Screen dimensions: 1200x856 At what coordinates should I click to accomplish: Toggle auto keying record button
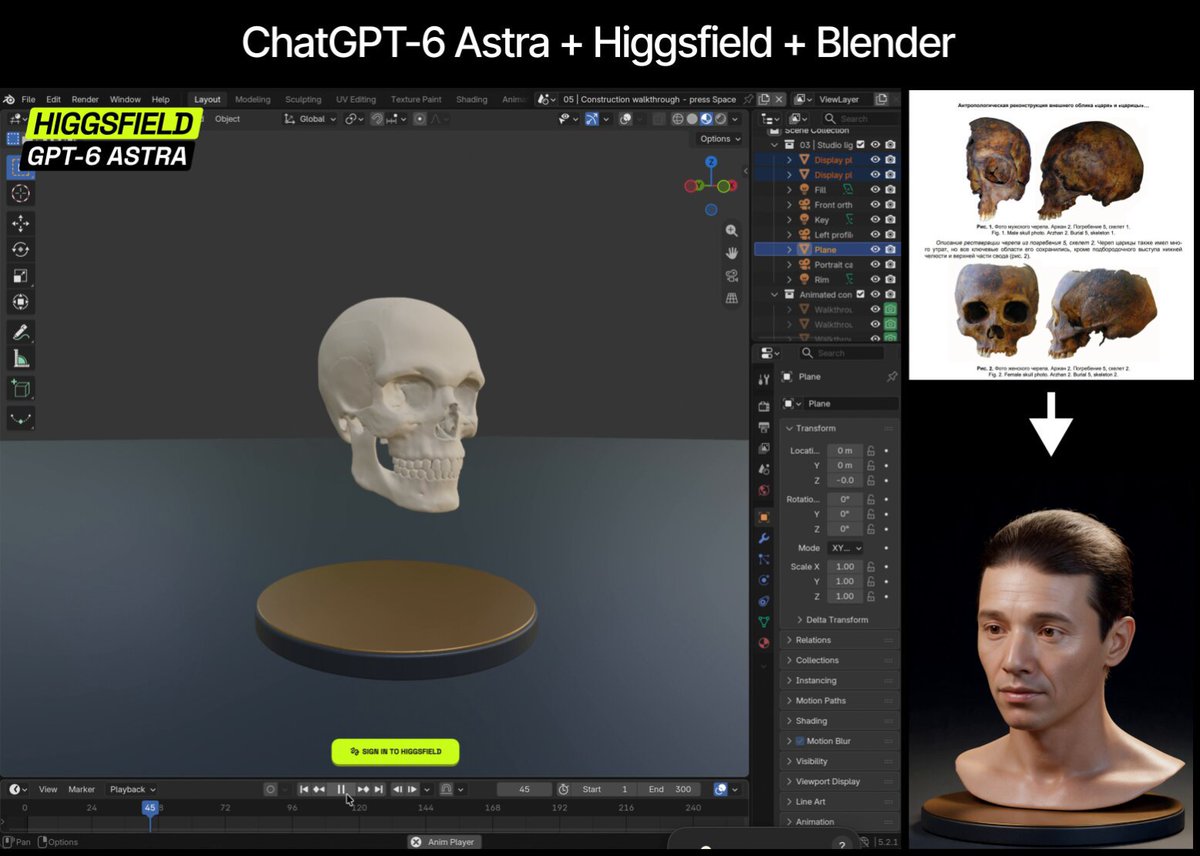[x=270, y=789]
